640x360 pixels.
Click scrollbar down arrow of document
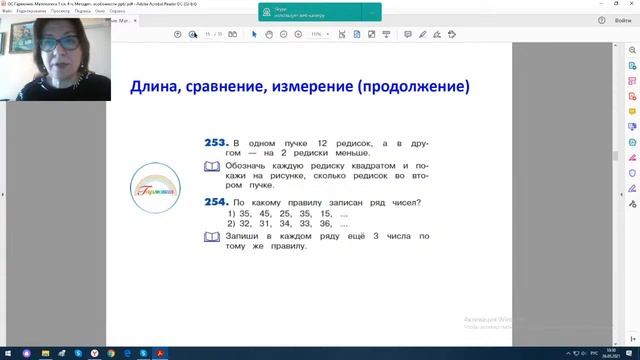click(616, 344)
